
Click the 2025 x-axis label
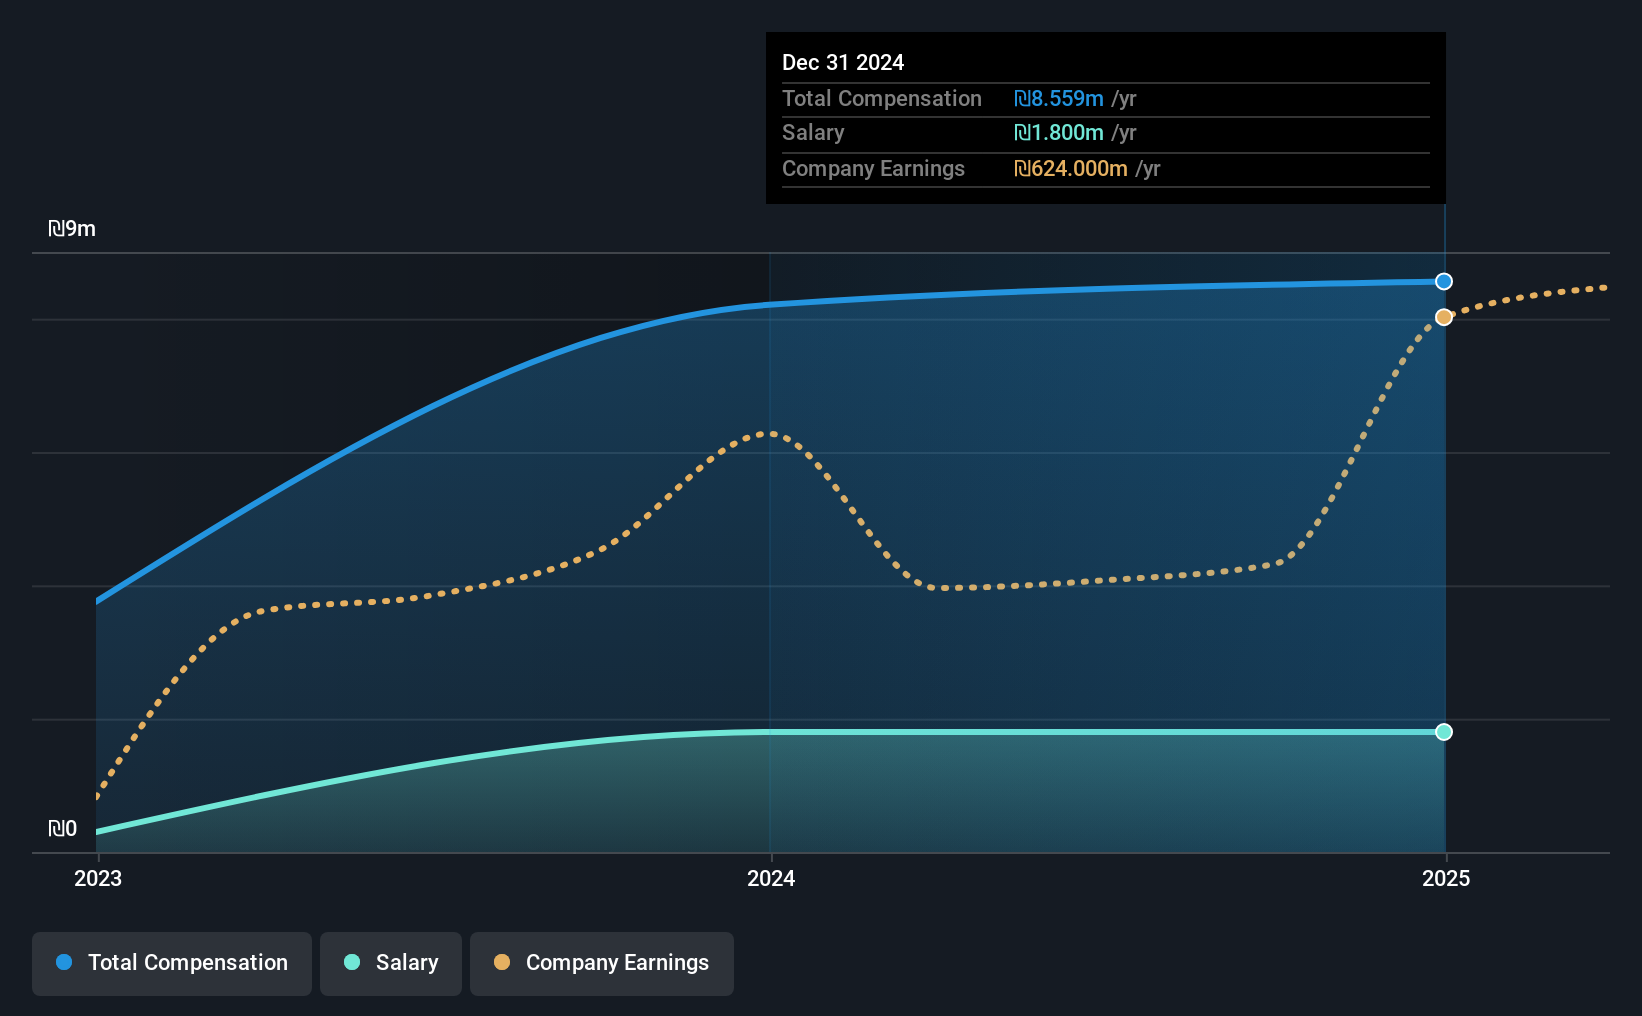(1446, 878)
